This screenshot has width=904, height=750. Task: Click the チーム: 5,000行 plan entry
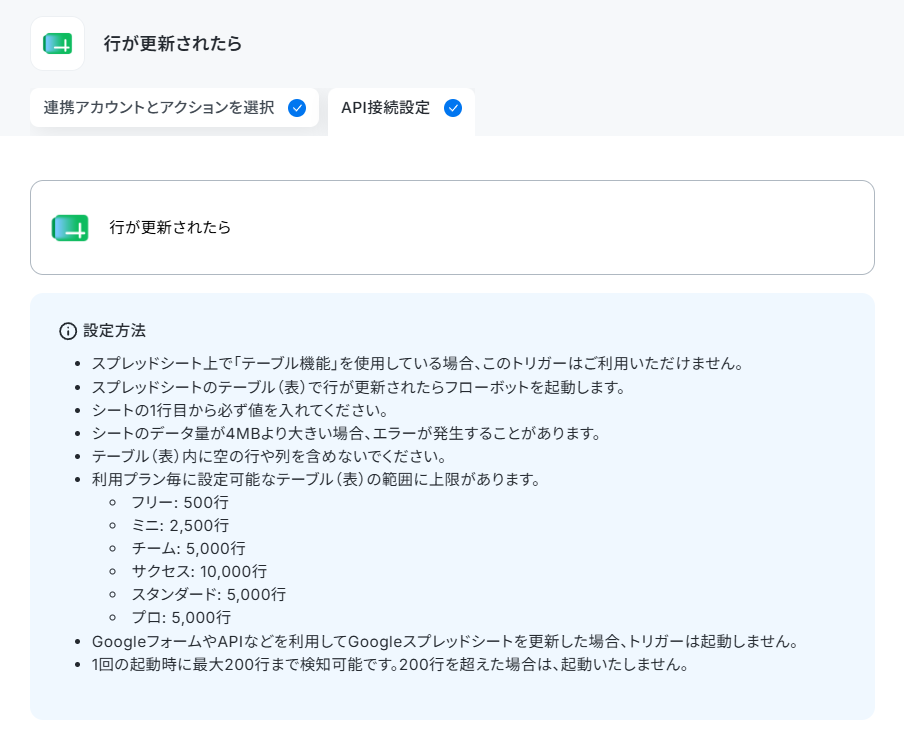click(x=189, y=549)
